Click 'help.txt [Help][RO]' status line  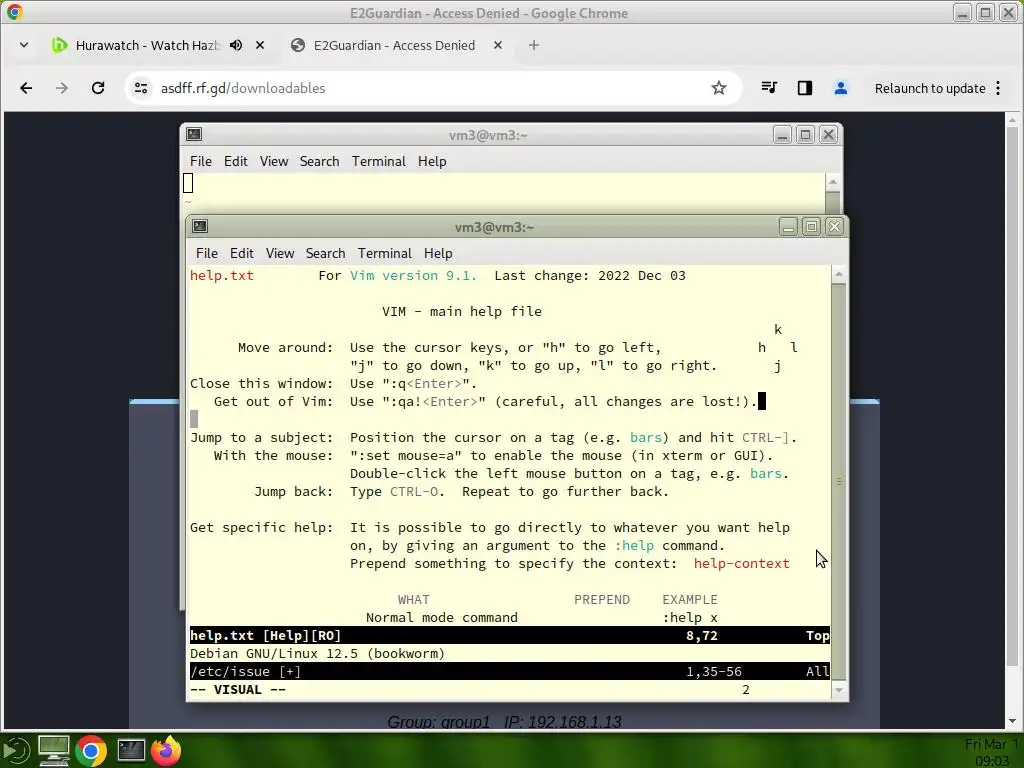[x=509, y=635]
